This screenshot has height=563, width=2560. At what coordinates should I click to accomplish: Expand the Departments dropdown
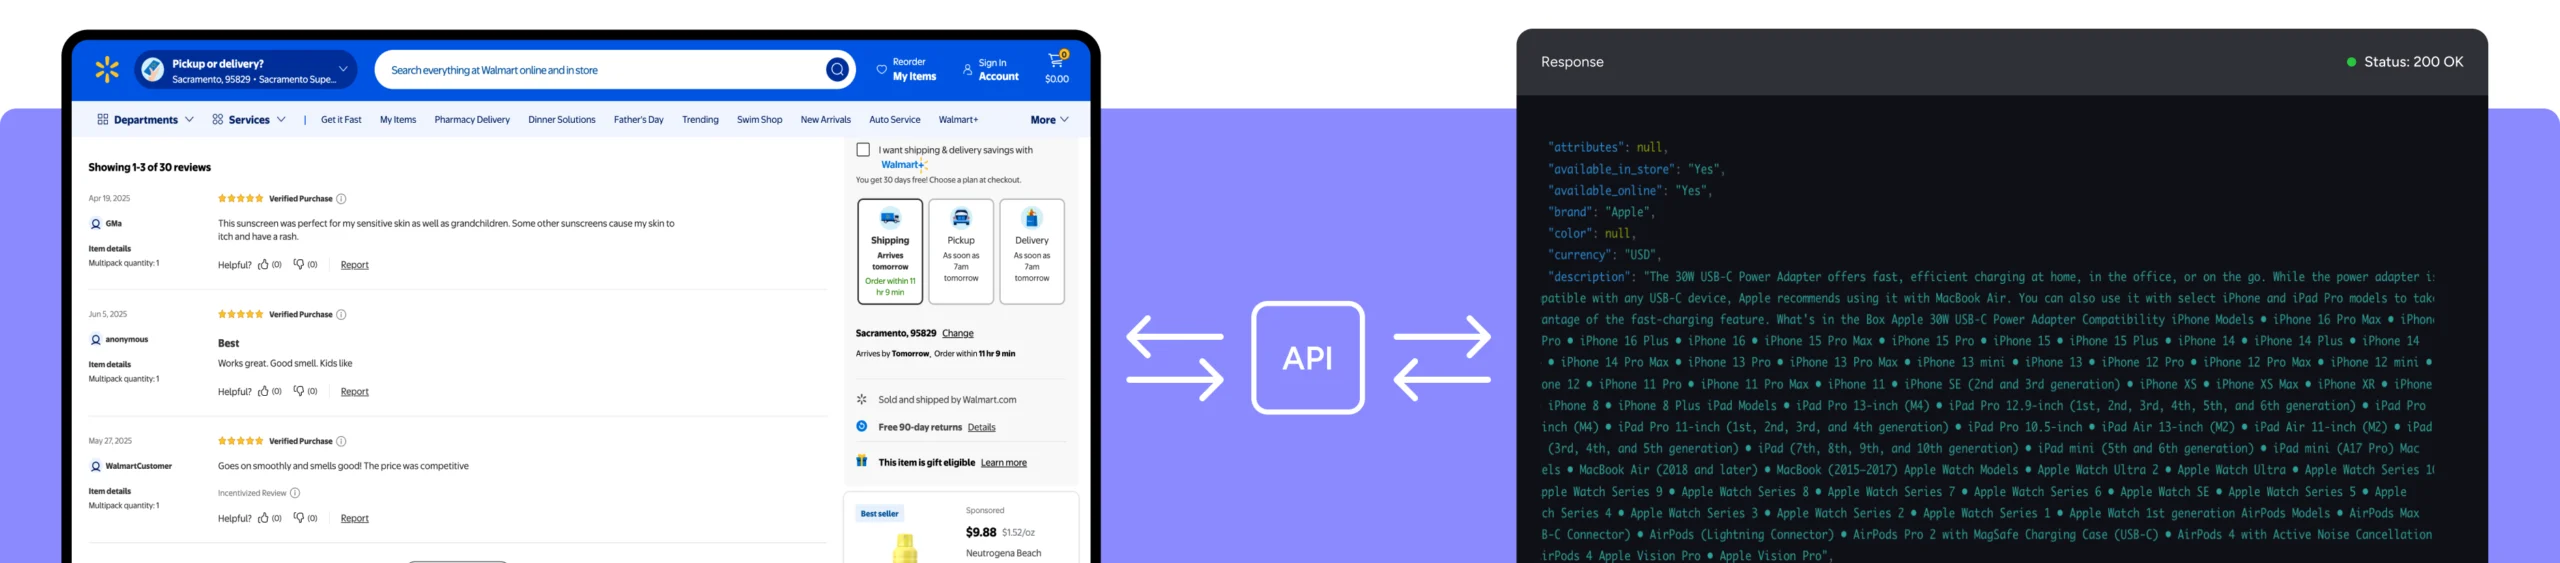coord(146,120)
